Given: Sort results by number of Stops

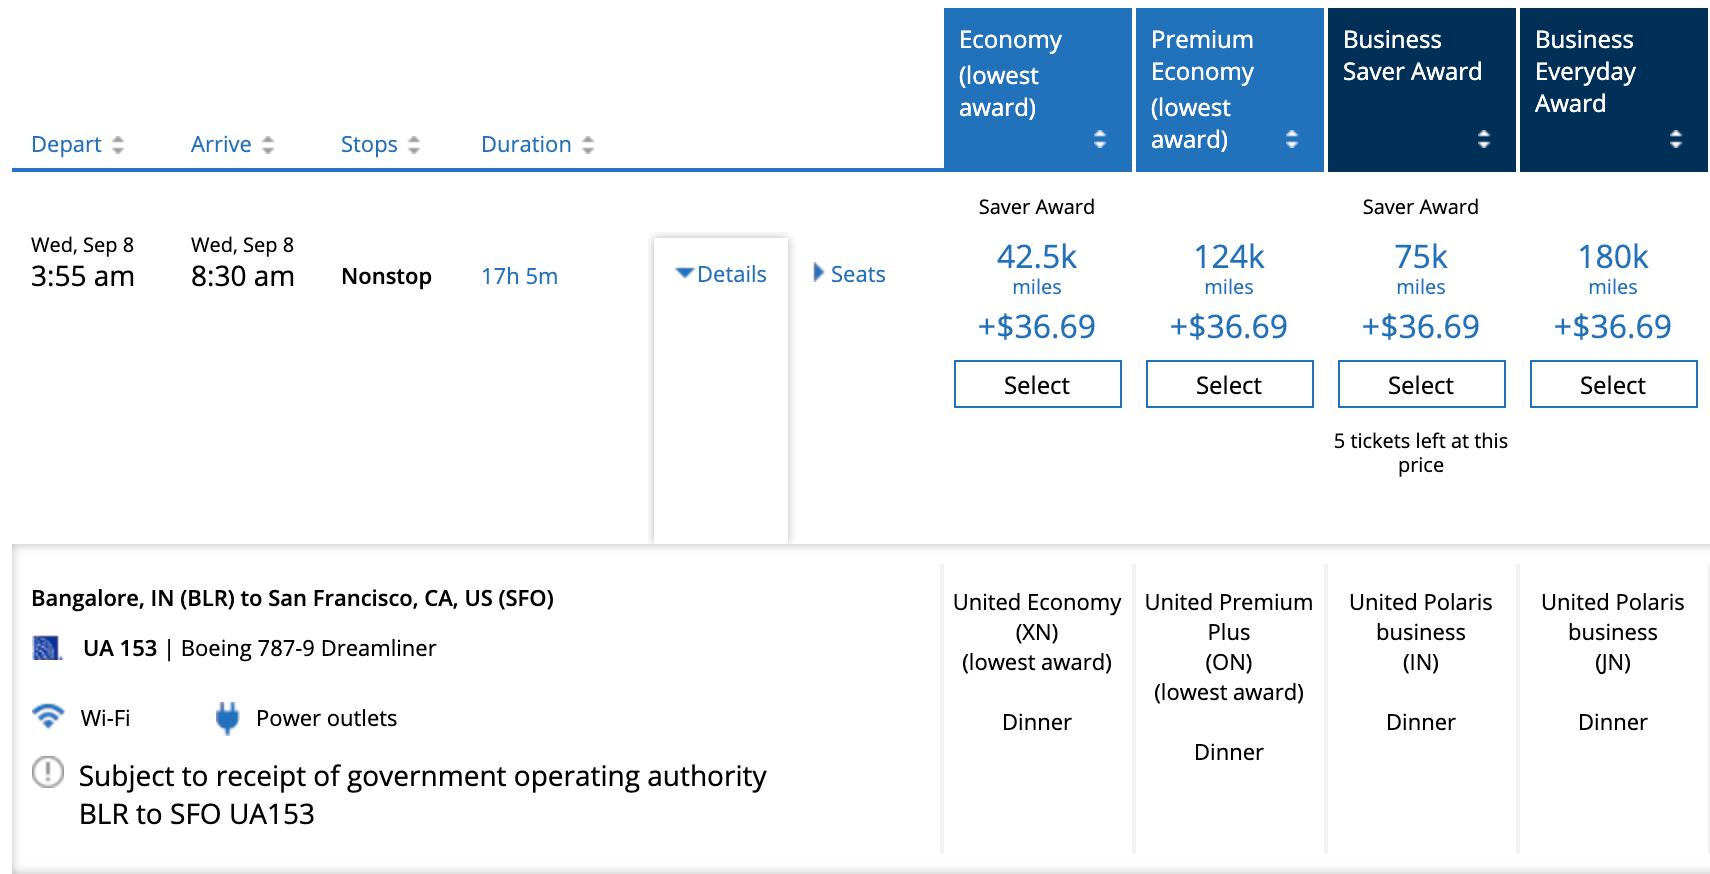Looking at the screenshot, I should [x=380, y=144].
